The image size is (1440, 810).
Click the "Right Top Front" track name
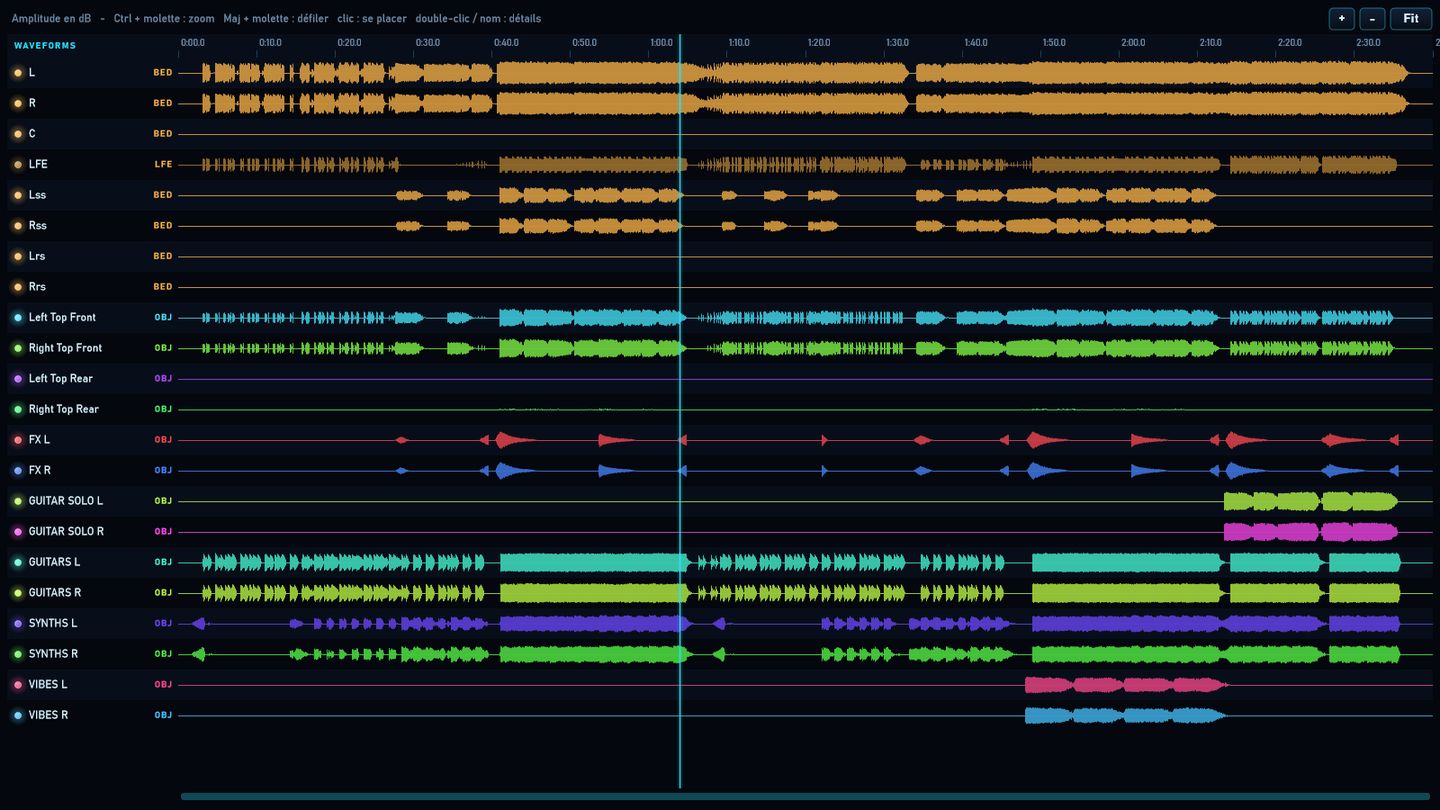pyautogui.click(x=65, y=348)
